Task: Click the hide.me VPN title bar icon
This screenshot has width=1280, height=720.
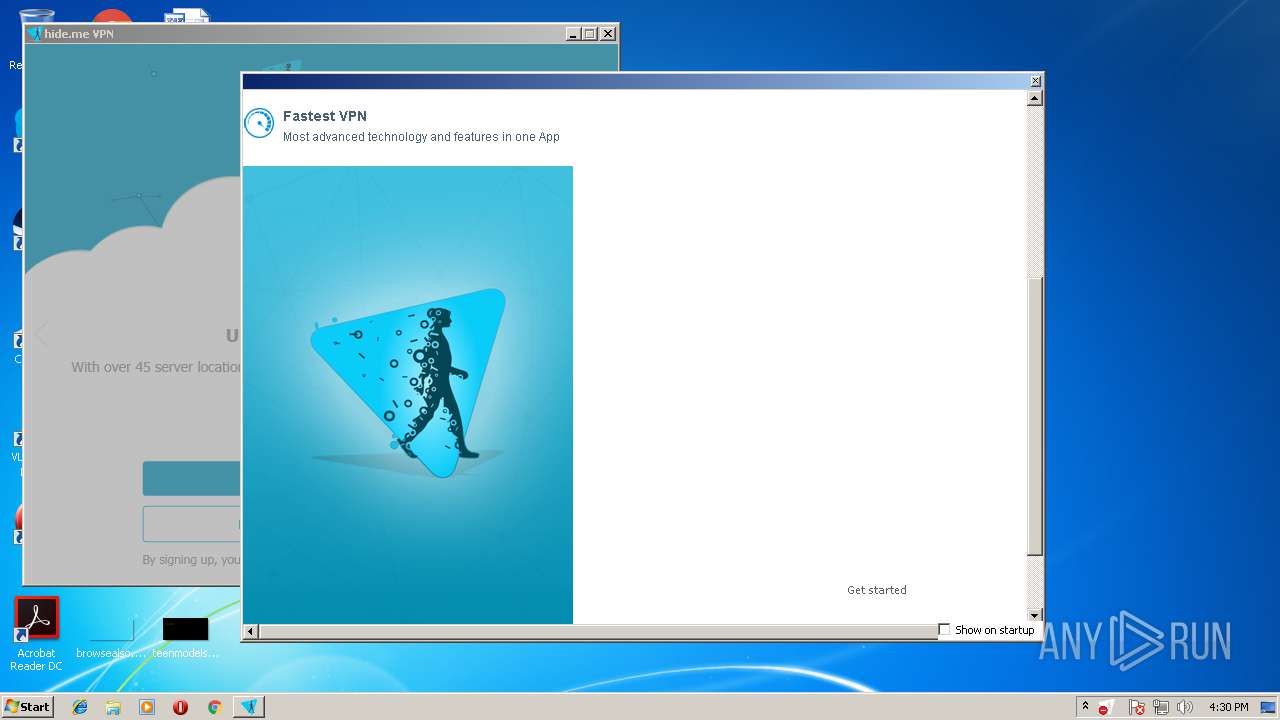Action: [36, 33]
